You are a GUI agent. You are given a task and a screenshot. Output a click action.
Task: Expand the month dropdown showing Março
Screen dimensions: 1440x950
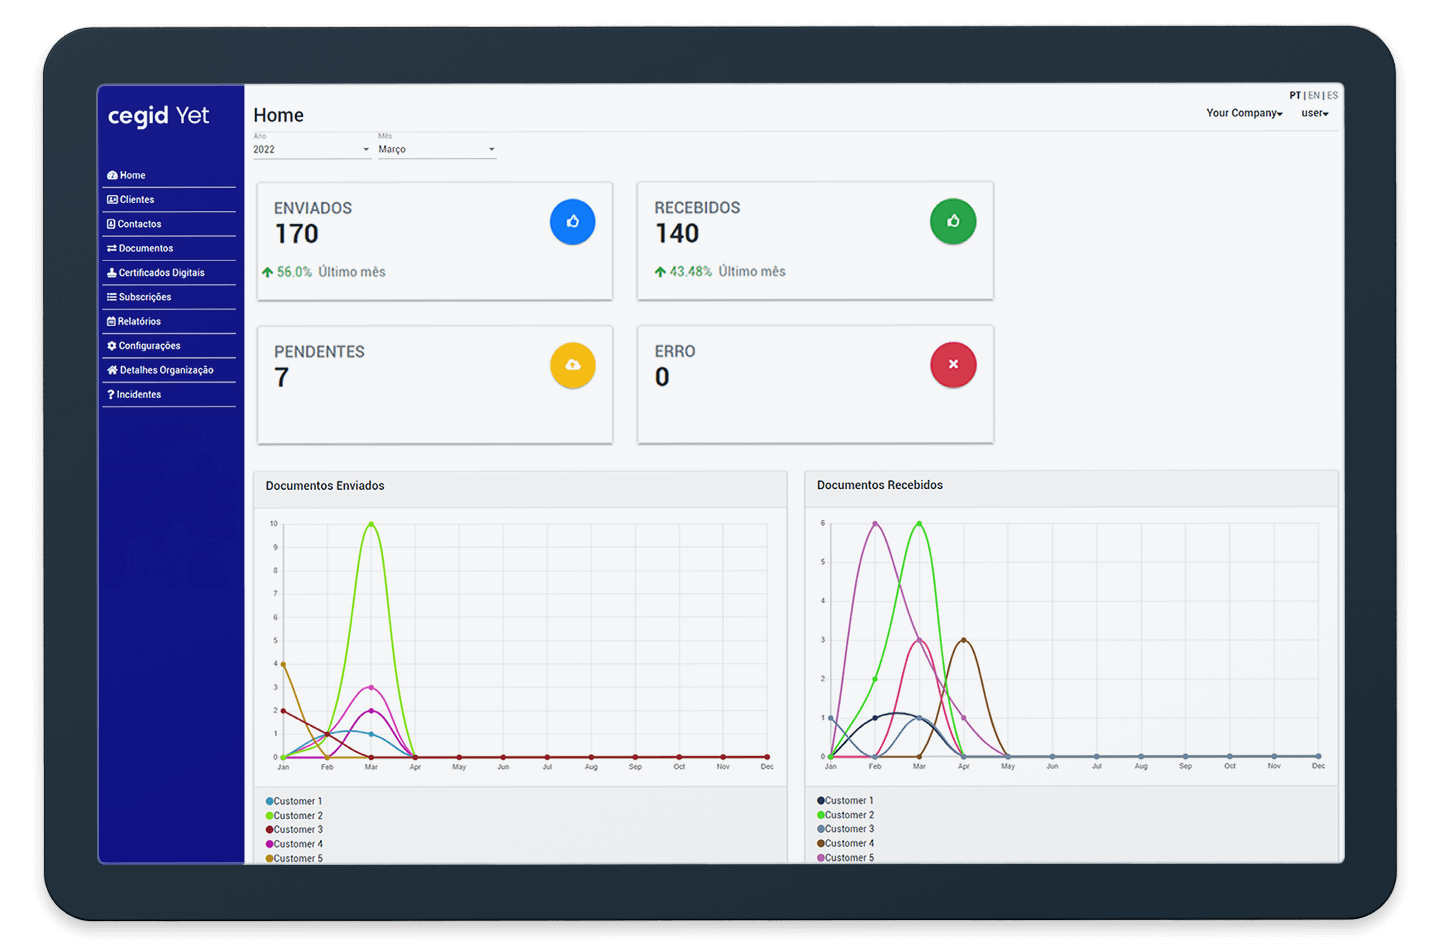pyautogui.click(x=436, y=150)
